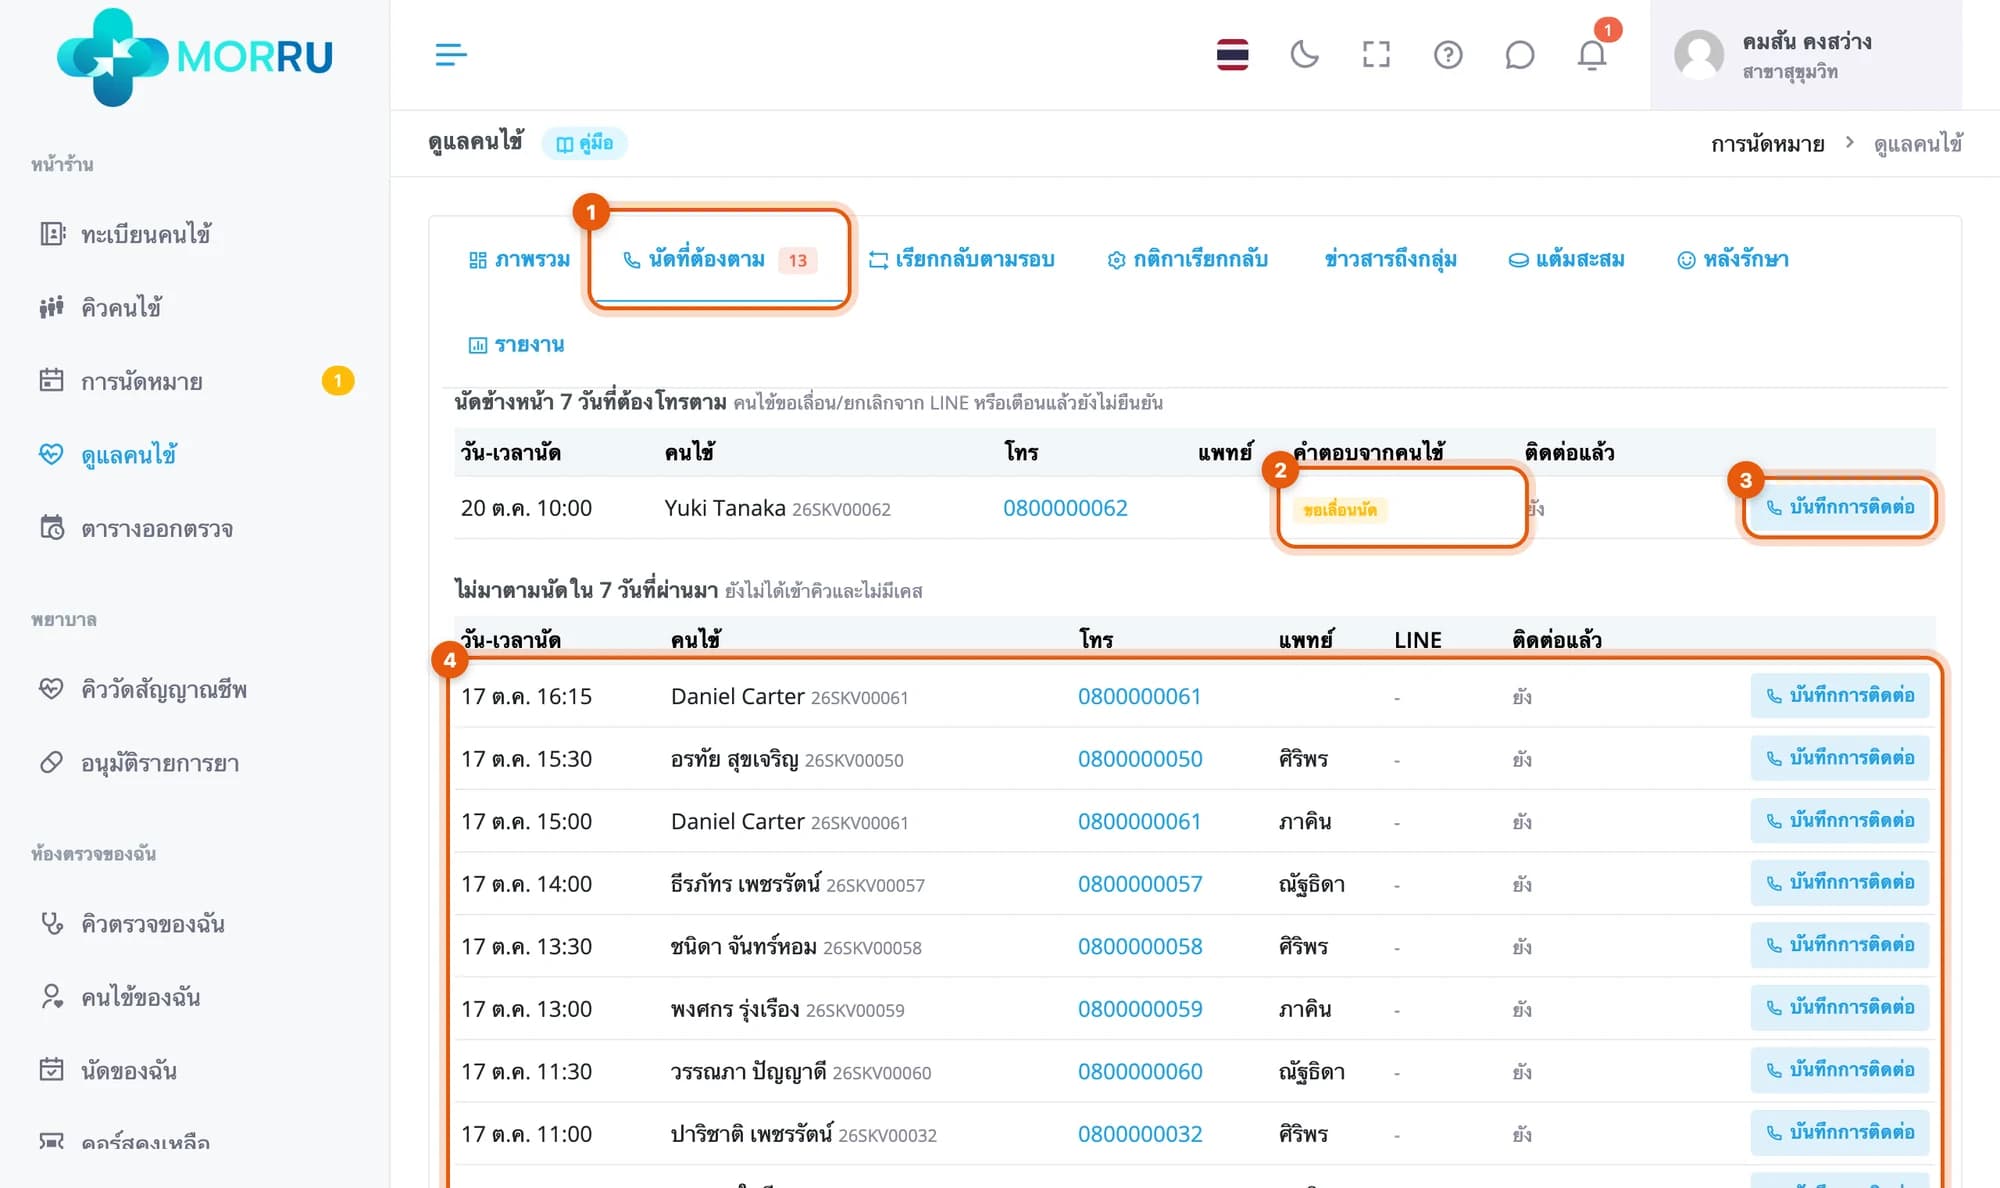Switch to นัดที่ต้องตาม tab

[719, 260]
